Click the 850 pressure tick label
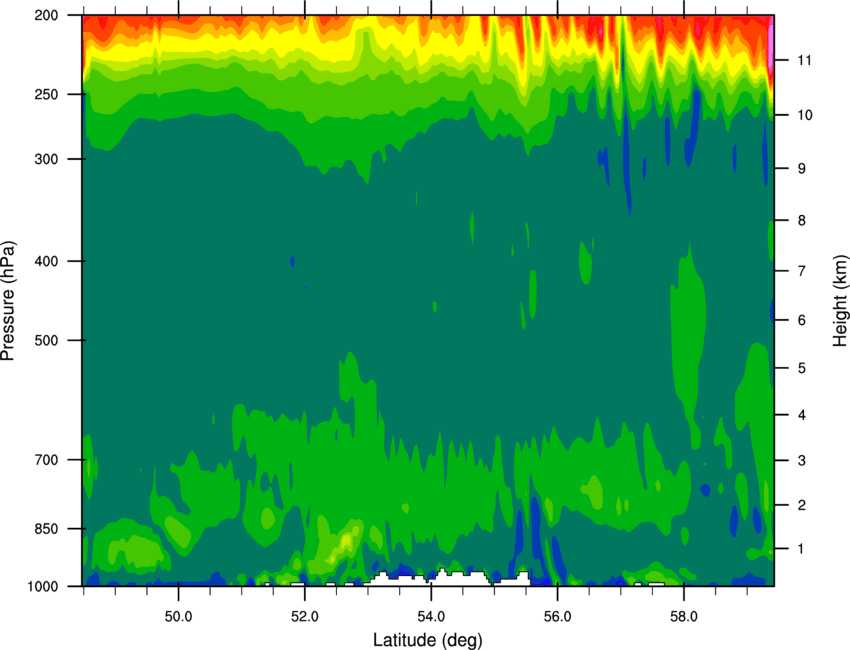The height and width of the screenshot is (650, 850). (46, 529)
